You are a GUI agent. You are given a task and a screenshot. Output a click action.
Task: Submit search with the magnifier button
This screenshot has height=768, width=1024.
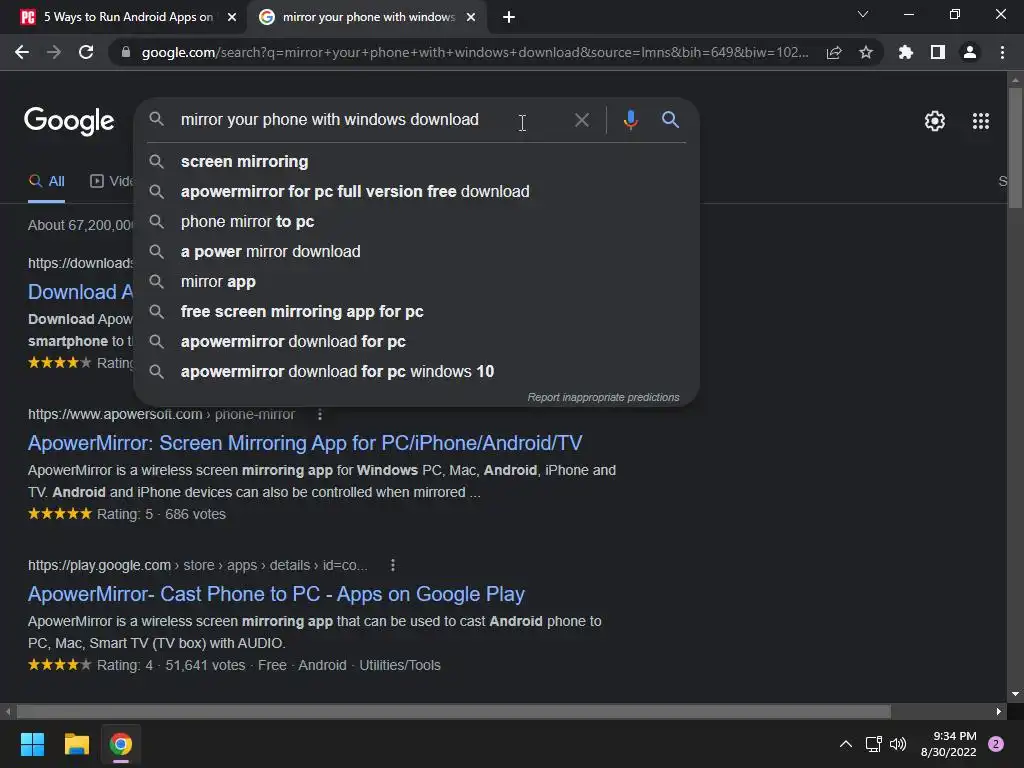(x=671, y=120)
